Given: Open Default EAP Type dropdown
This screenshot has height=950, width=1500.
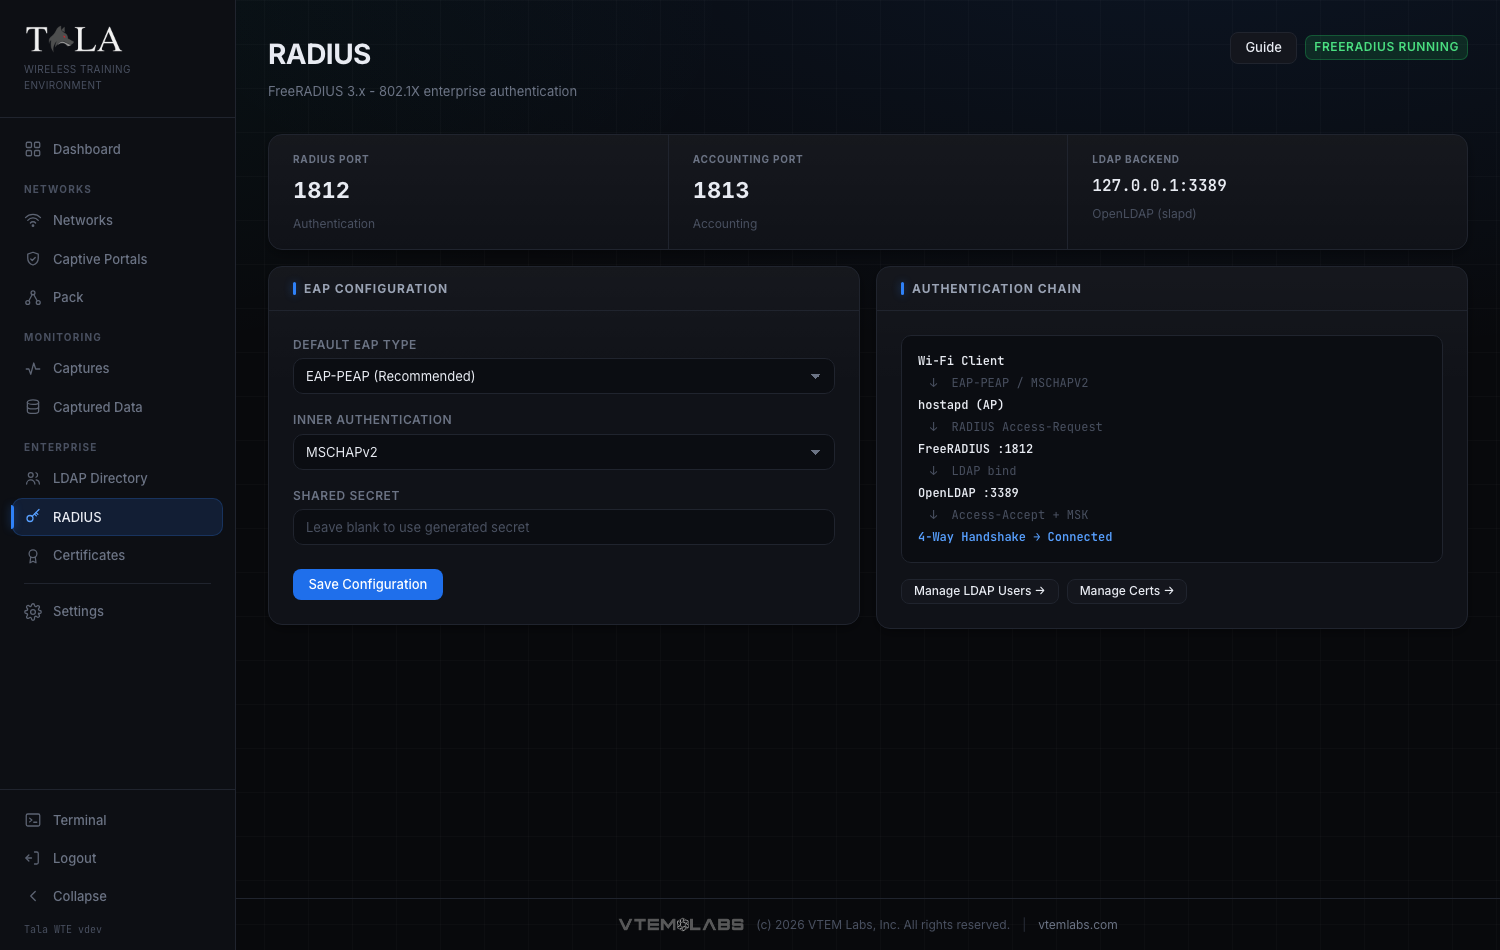Looking at the screenshot, I should point(563,376).
